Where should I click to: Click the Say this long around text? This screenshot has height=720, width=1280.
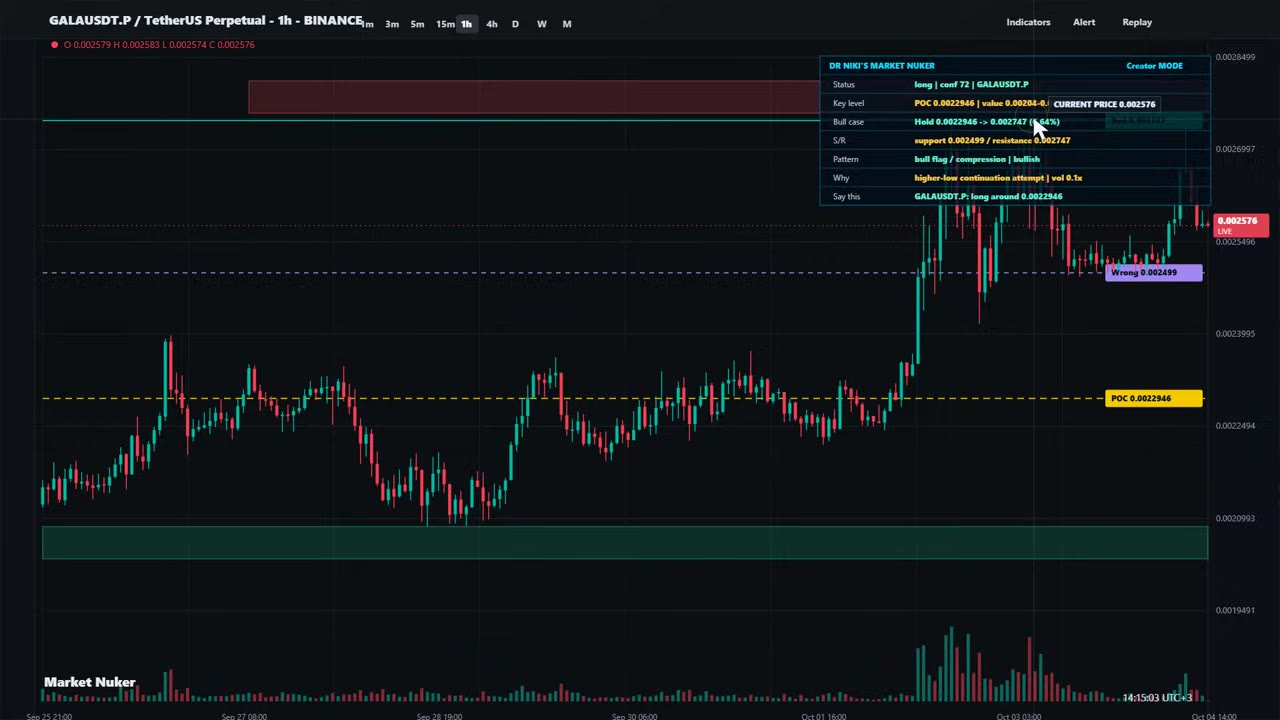[x=988, y=197]
